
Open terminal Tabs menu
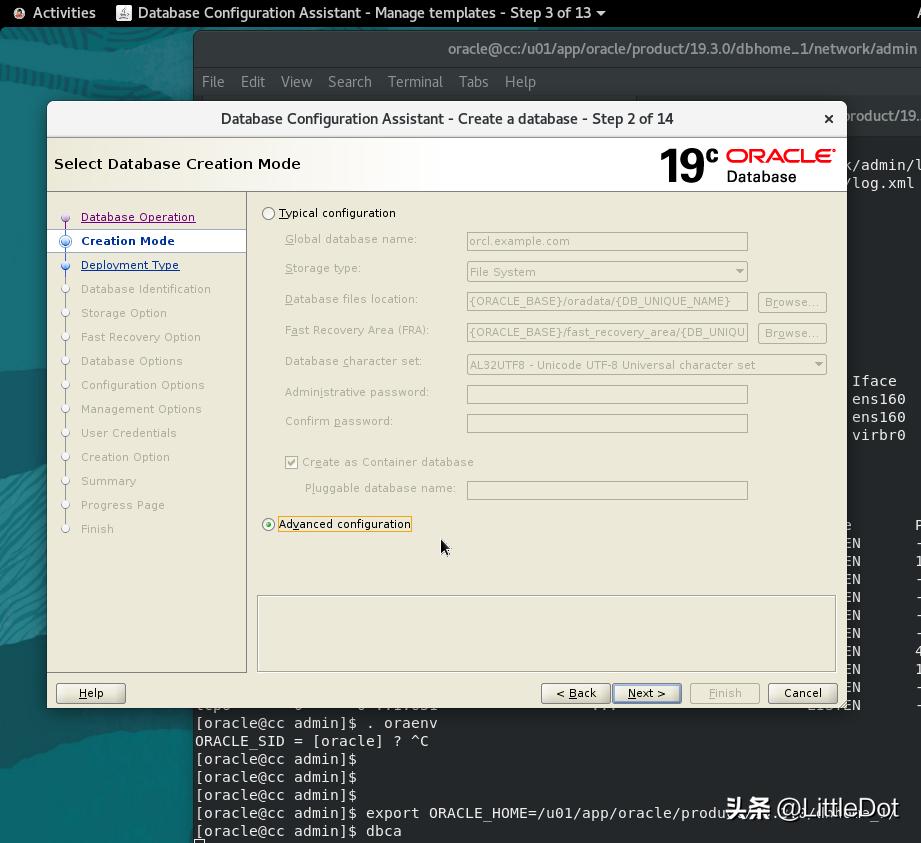coord(473,82)
